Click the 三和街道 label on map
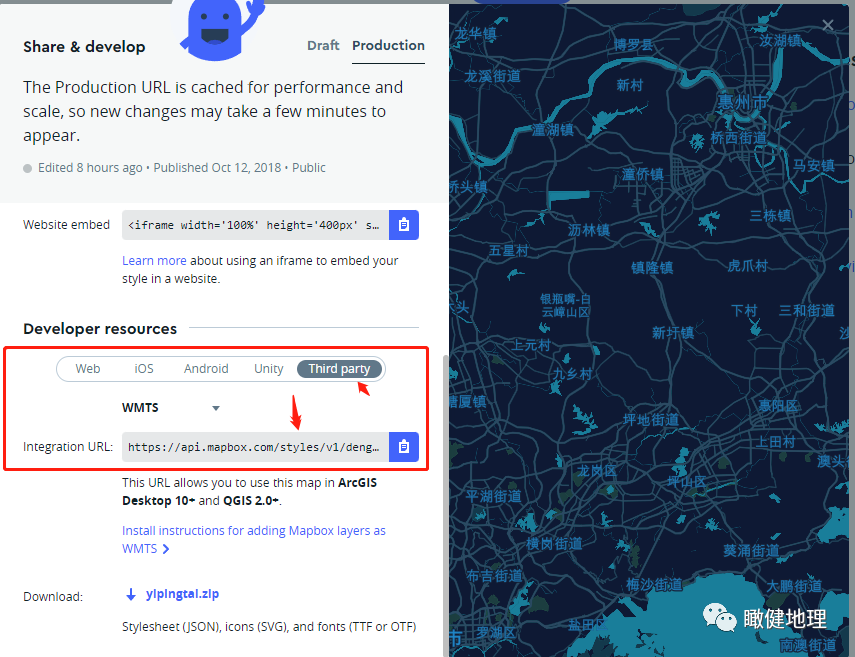Image resolution: width=855 pixels, height=657 pixels. point(807,310)
